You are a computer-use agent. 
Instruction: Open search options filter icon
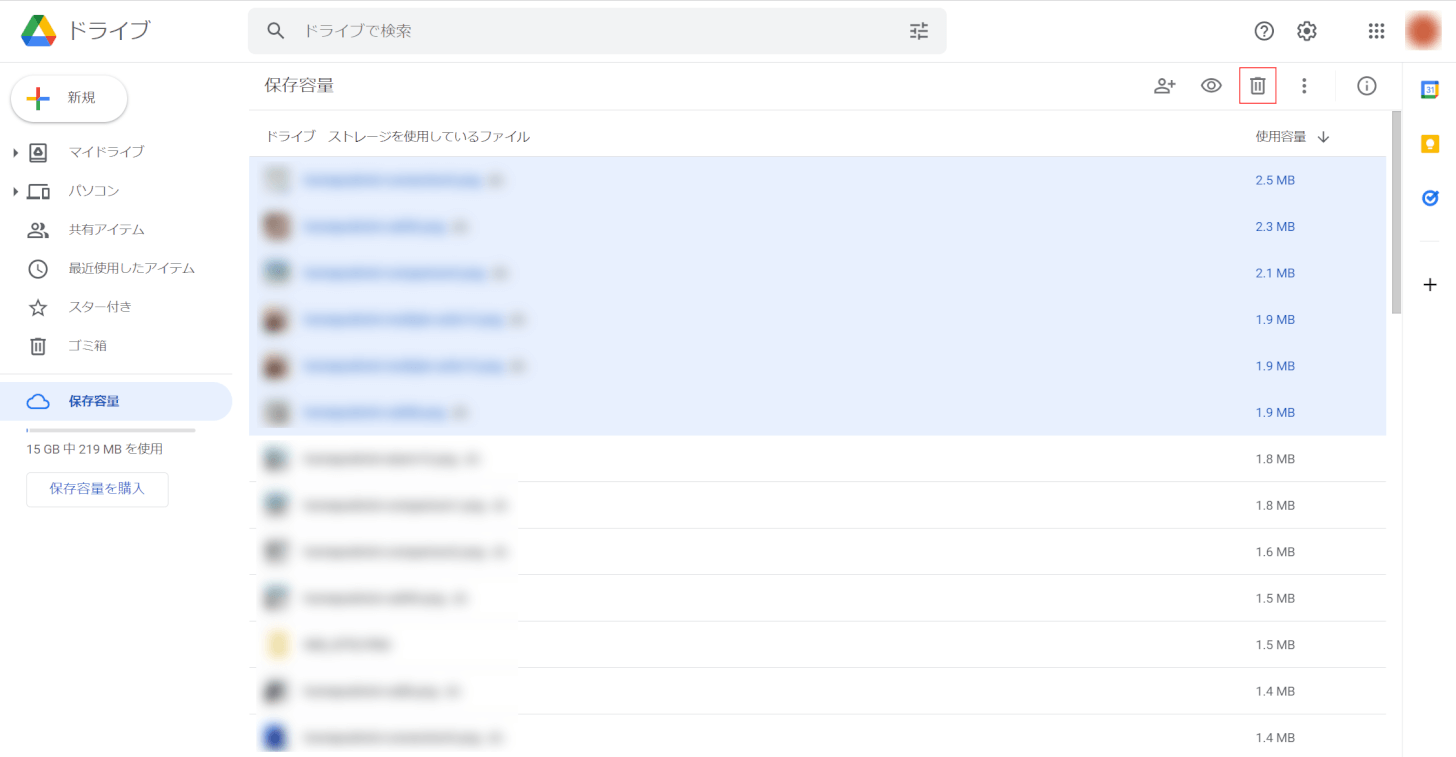(x=919, y=31)
